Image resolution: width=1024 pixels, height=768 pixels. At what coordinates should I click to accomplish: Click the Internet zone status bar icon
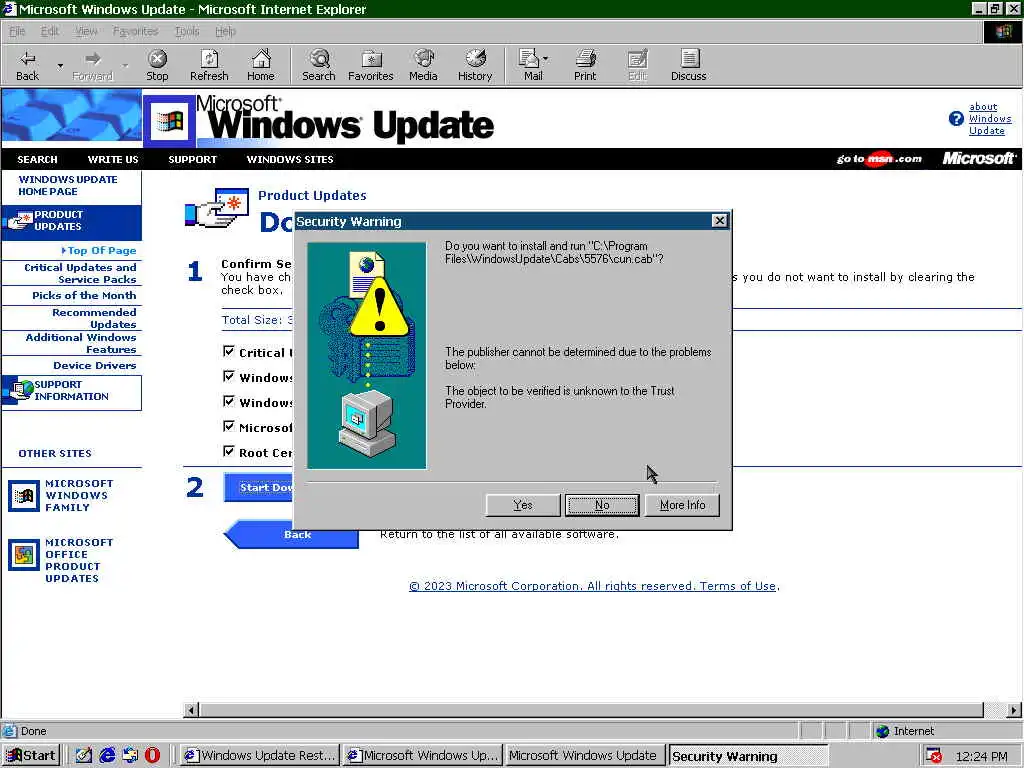[882, 731]
